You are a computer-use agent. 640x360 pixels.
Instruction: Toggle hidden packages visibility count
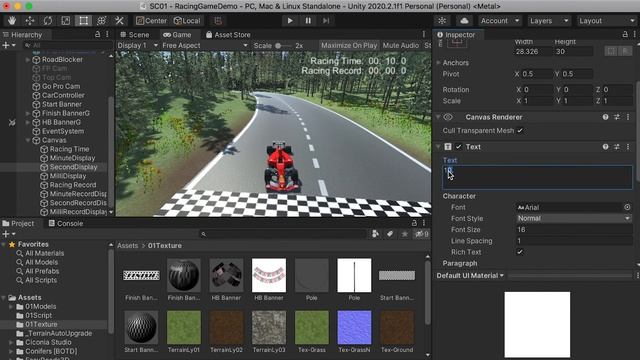422,234
